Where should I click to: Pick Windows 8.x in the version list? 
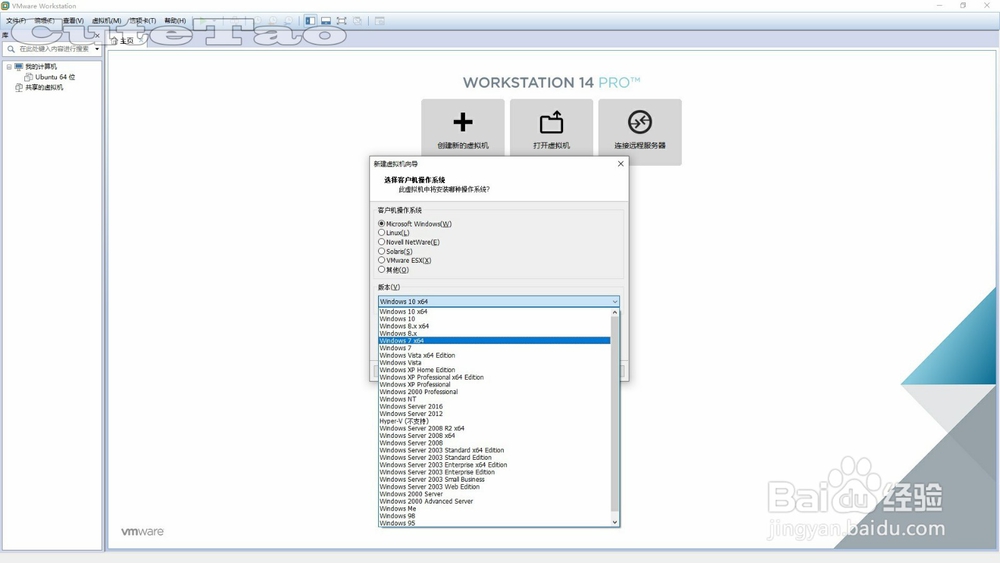(494, 333)
